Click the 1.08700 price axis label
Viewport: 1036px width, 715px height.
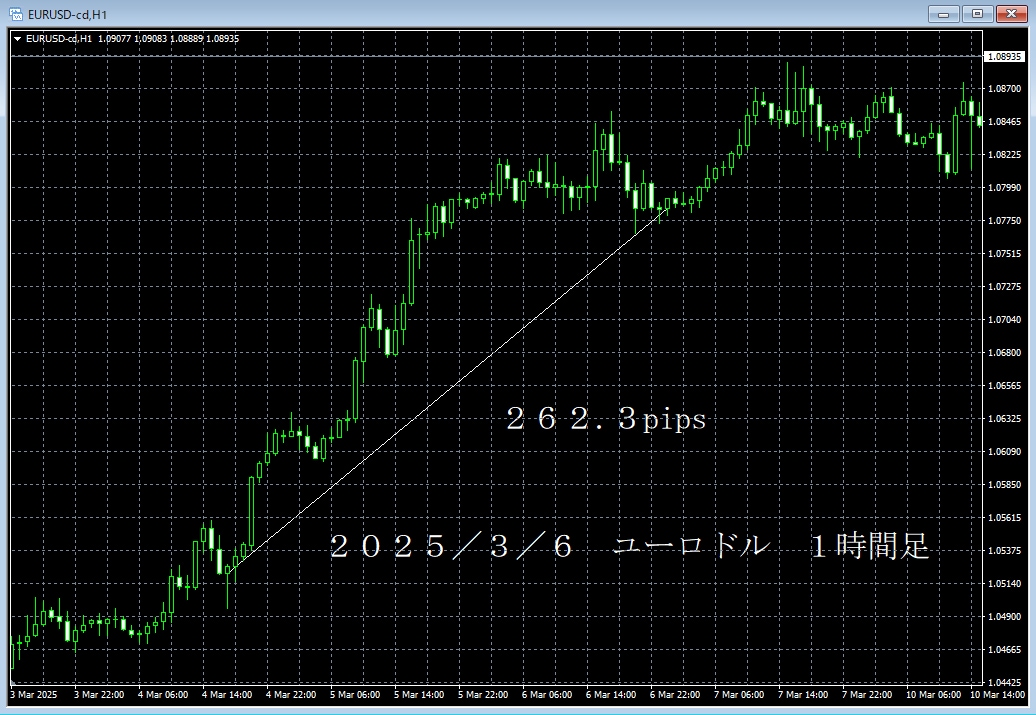point(1004,89)
